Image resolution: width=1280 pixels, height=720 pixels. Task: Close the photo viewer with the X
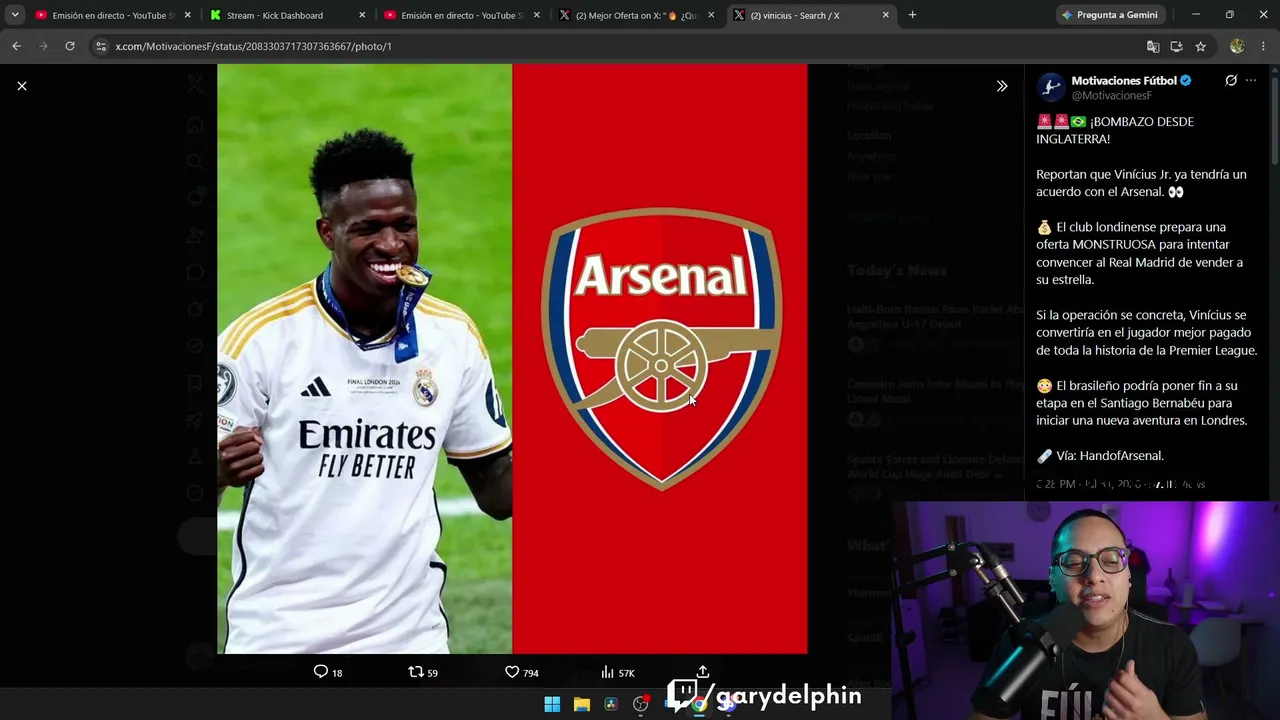[x=22, y=86]
